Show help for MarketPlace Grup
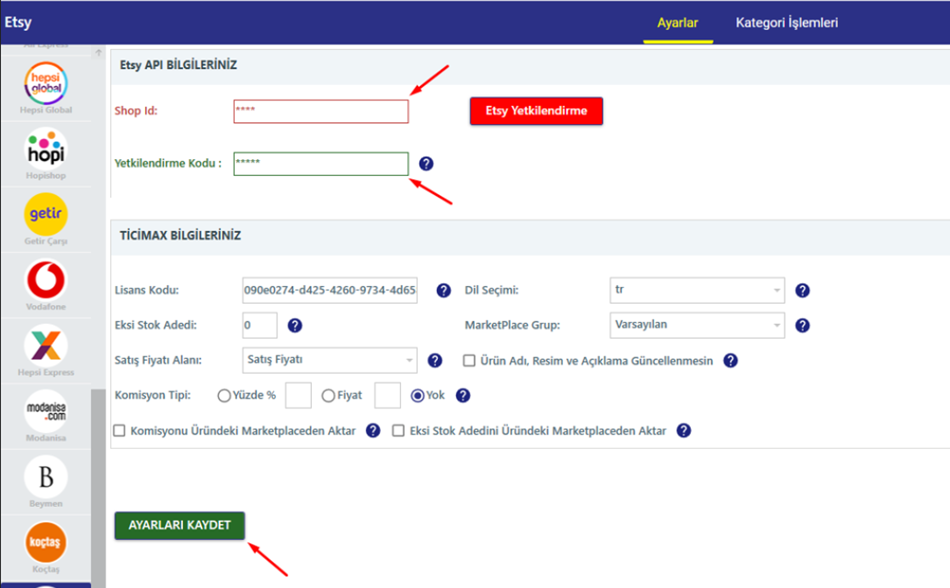The height and width of the screenshot is (588, 950). point(802,326)
